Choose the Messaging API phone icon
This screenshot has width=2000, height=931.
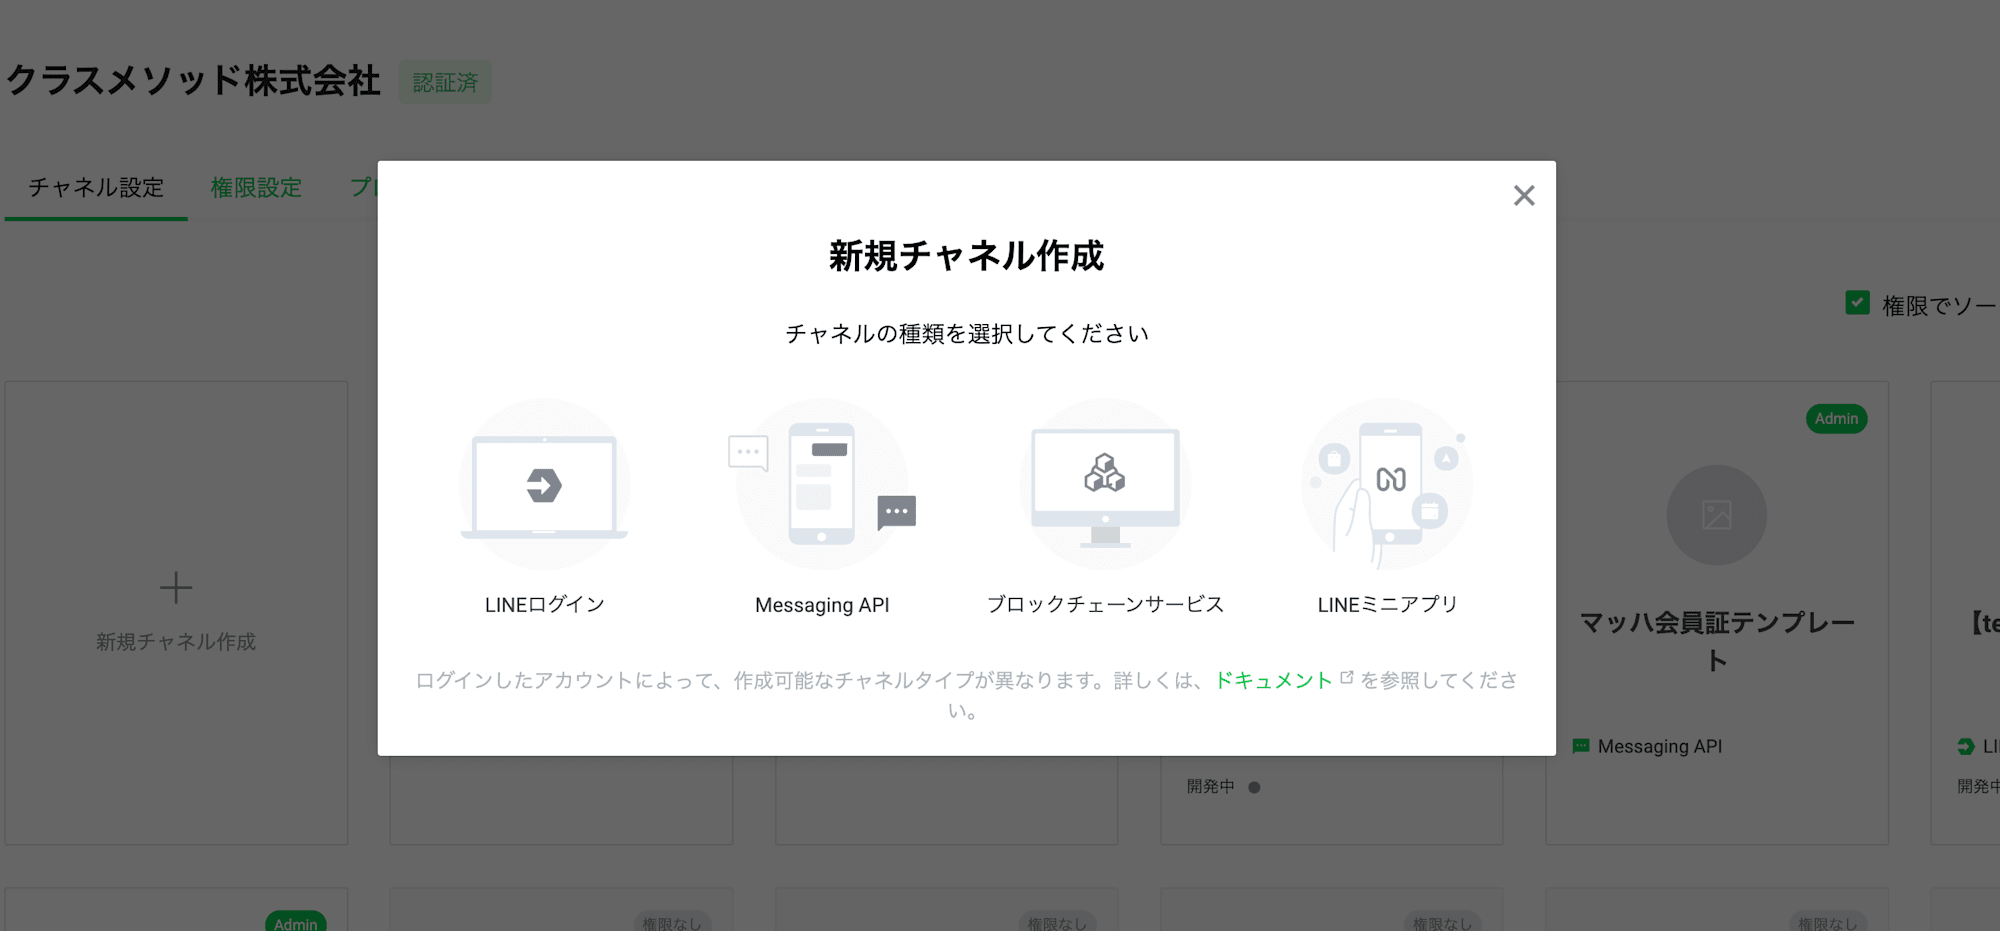pos(822,485)
